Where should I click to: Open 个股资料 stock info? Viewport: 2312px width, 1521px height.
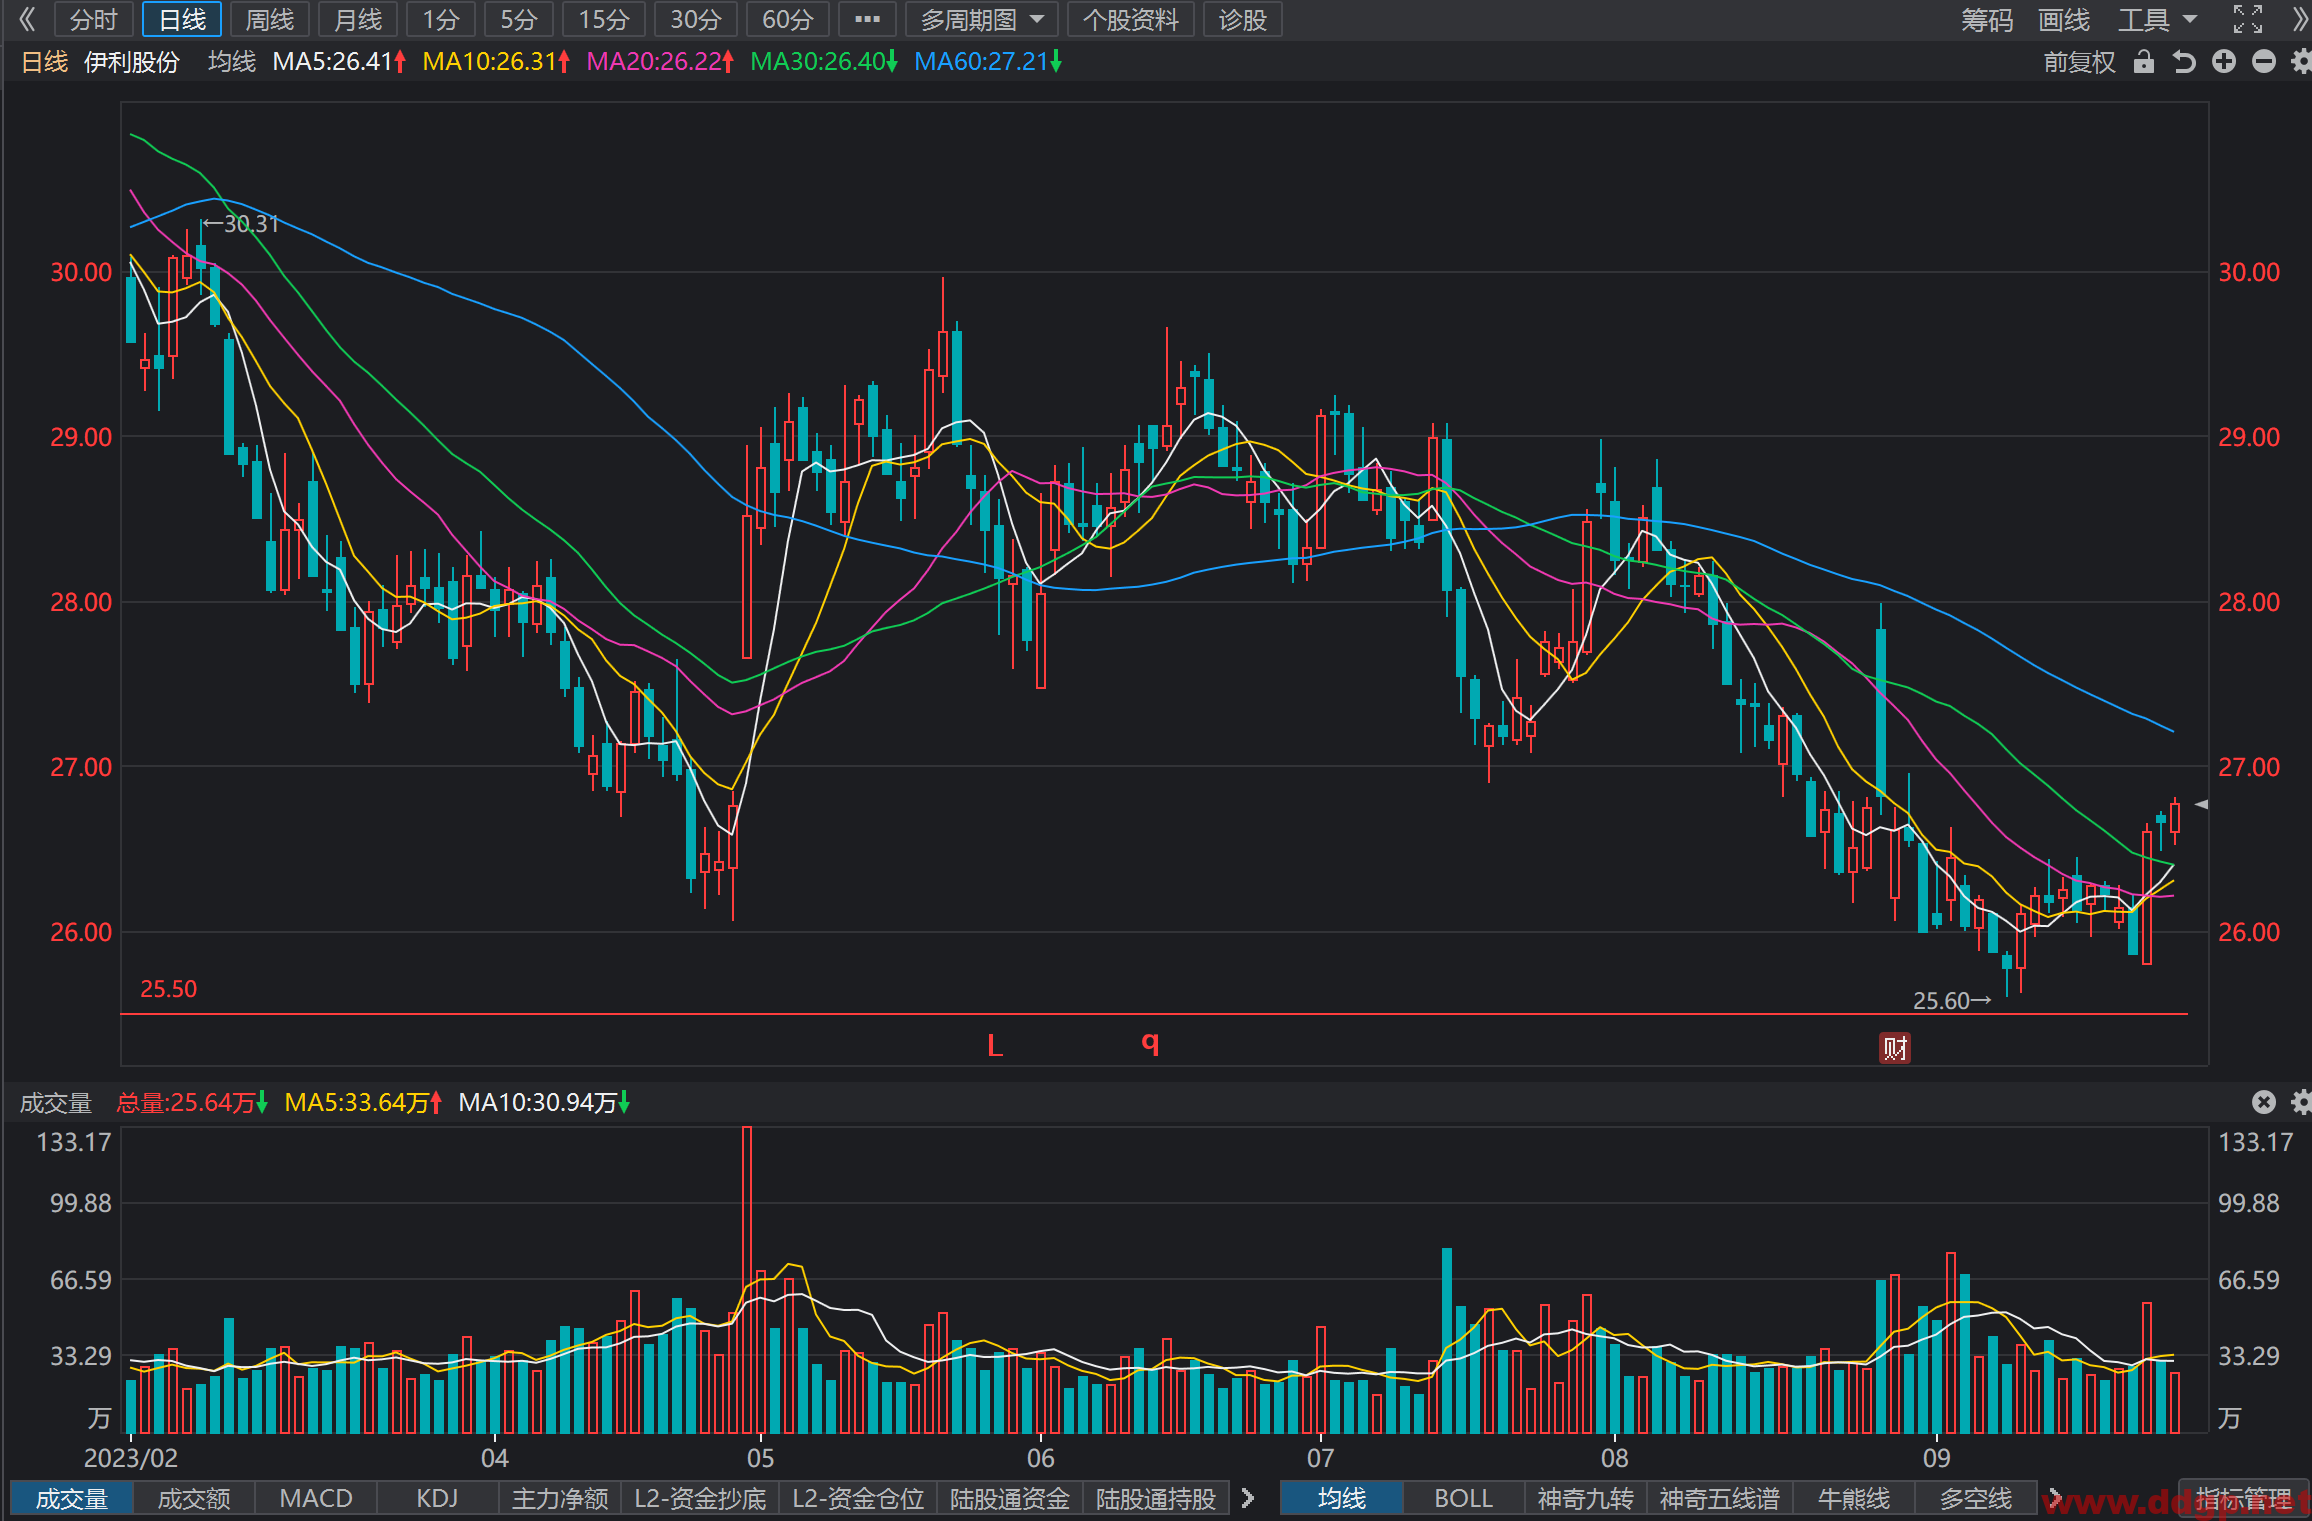(x=1131, y=19)
